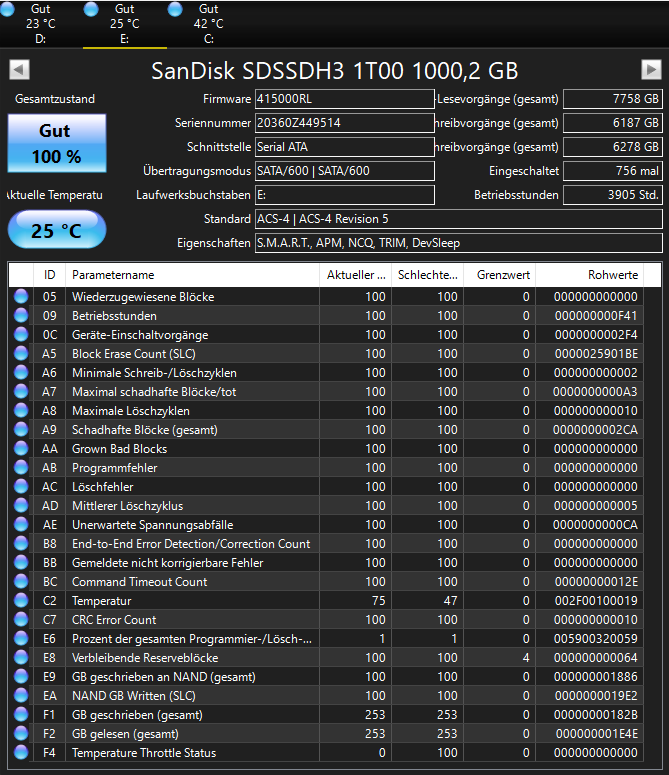Click status orb of Verbleibende Reserveblöcke row
This screenshot has width=669, height=775.
coord(21,657)
